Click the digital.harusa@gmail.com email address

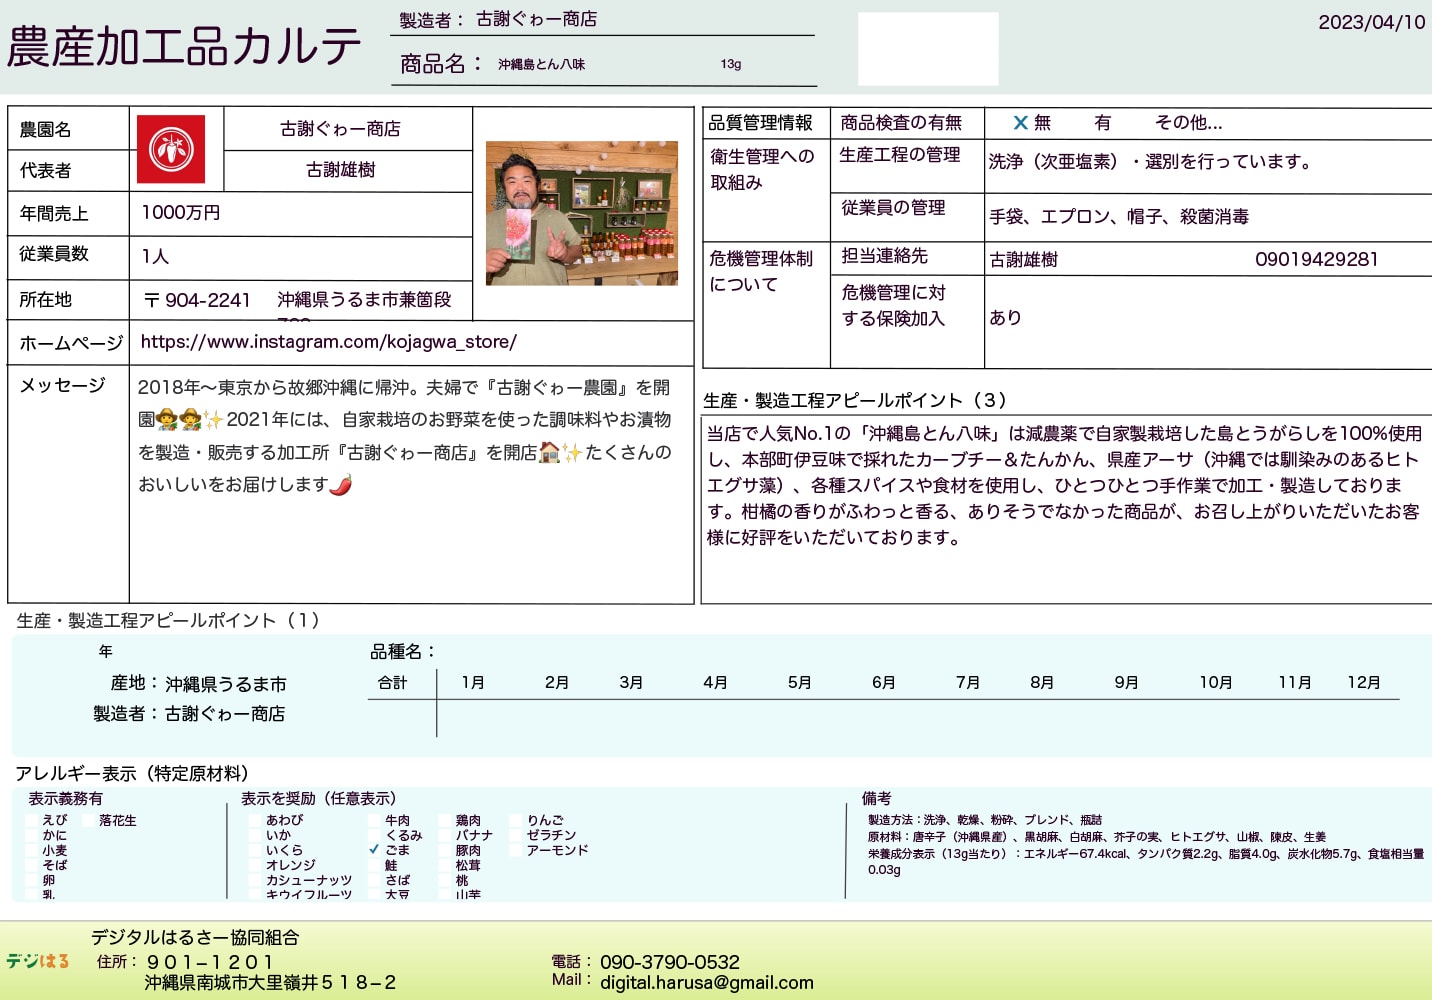[x=706, y=982]
